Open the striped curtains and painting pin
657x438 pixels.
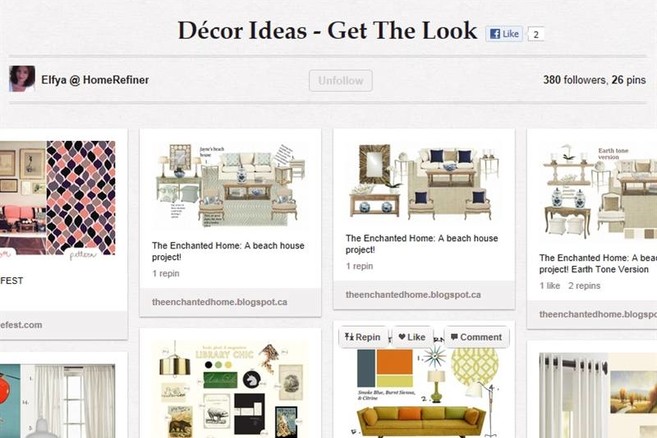click(598, 395)
